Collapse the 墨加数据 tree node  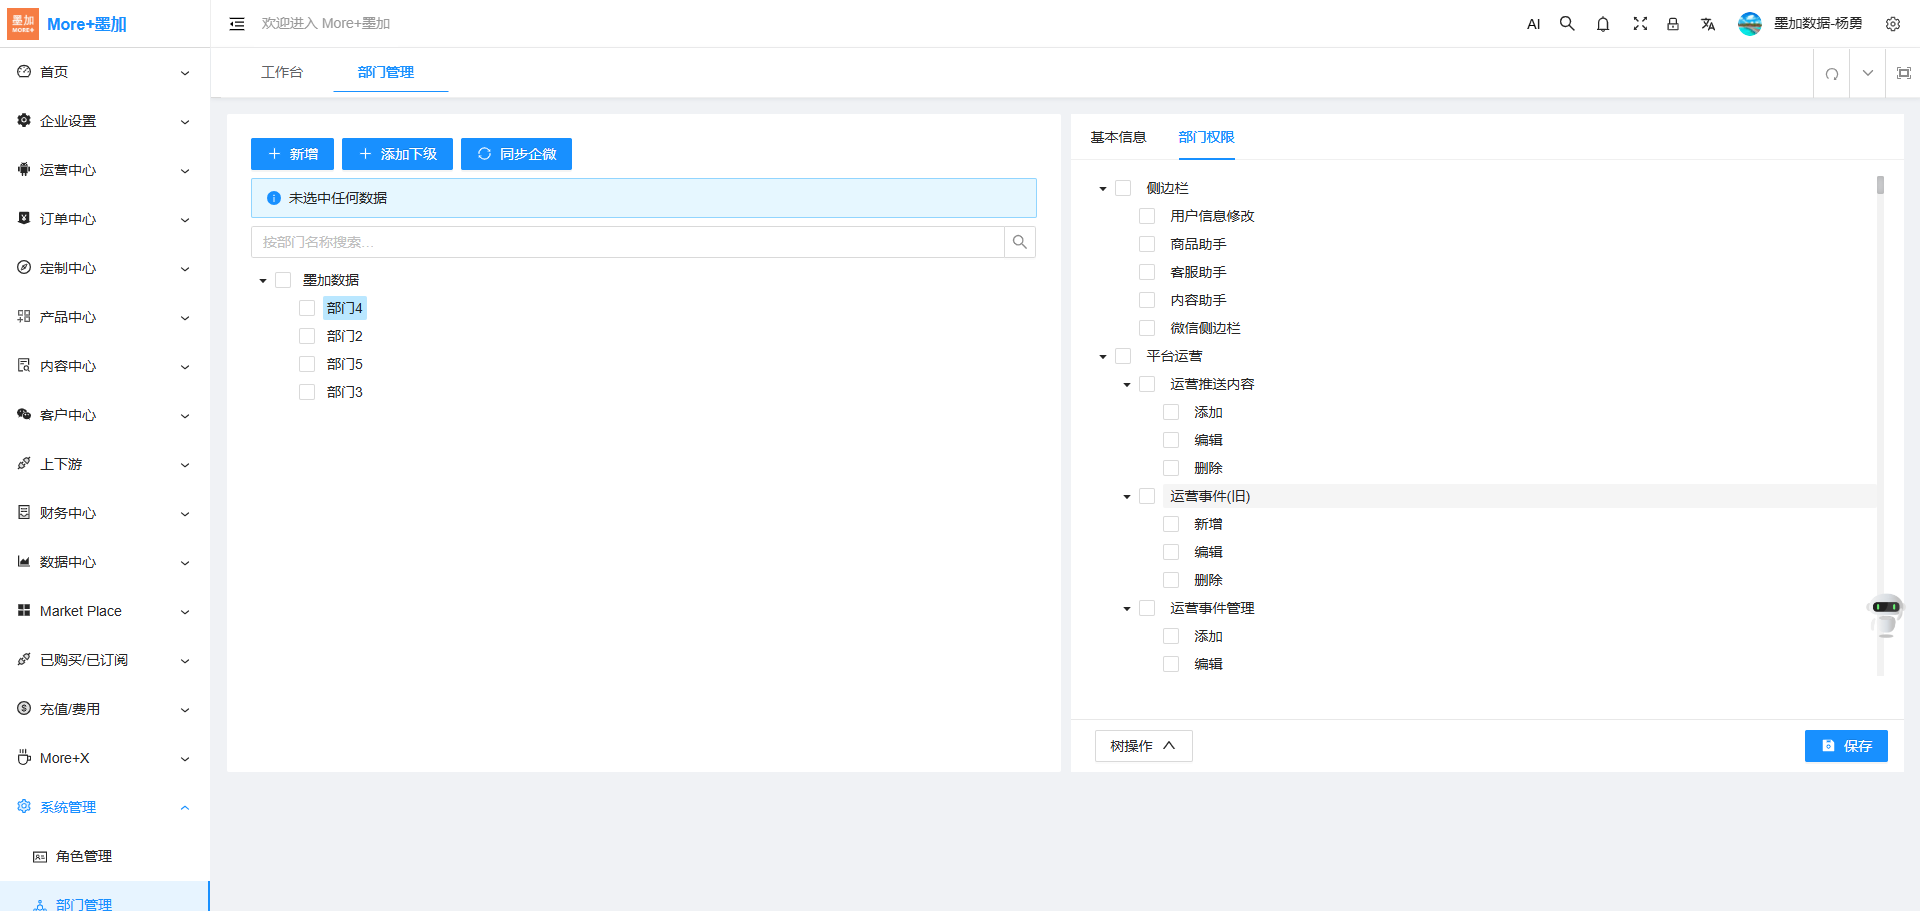pos(263,281)
